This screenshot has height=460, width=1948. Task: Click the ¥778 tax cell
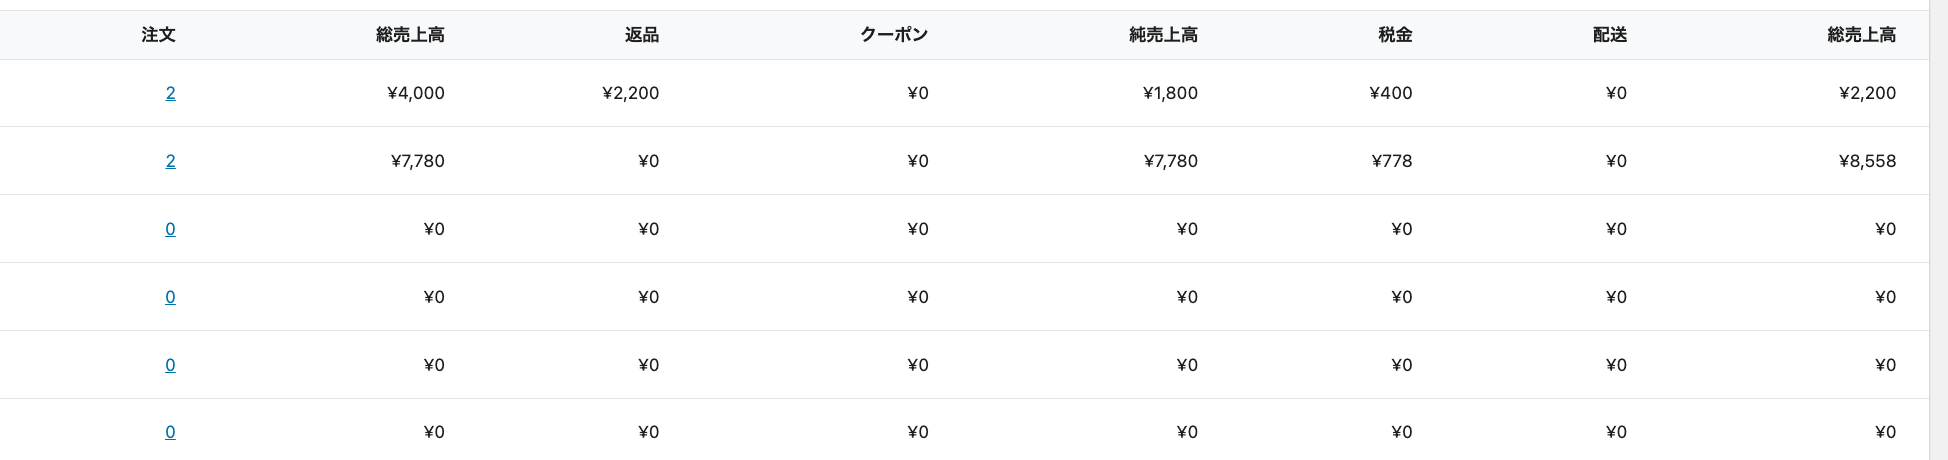pos(1392,161)
